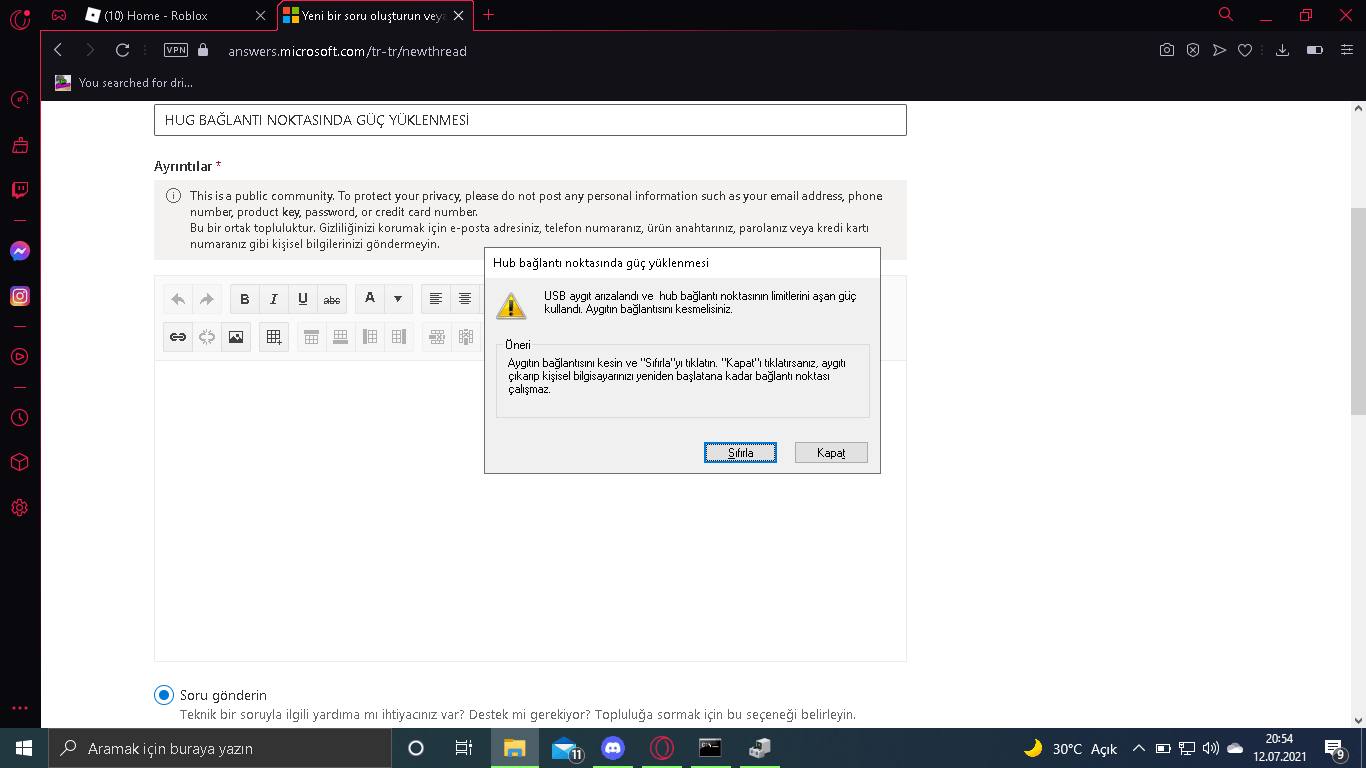Click the undo arrow in the editor

point(178,299)
